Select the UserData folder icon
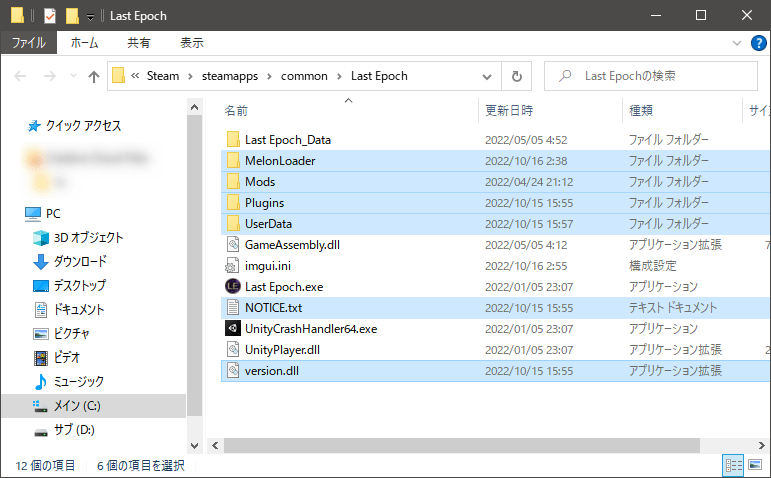771x478 pixels. click(233, 224)
